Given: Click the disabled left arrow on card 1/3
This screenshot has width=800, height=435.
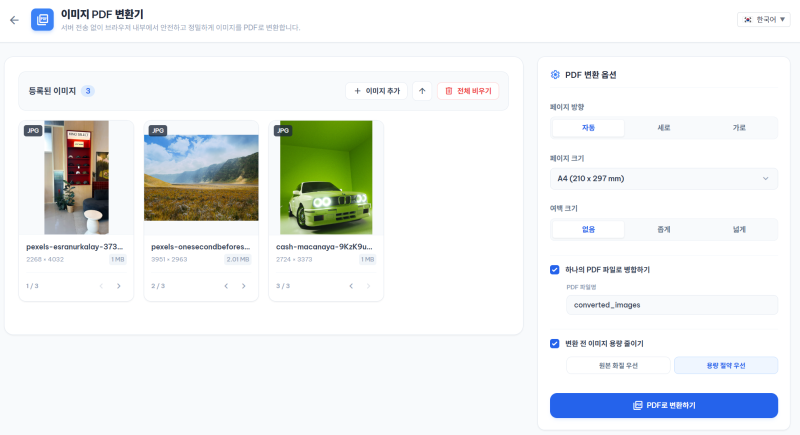Looking at the screenshot, I should point(101,286).
